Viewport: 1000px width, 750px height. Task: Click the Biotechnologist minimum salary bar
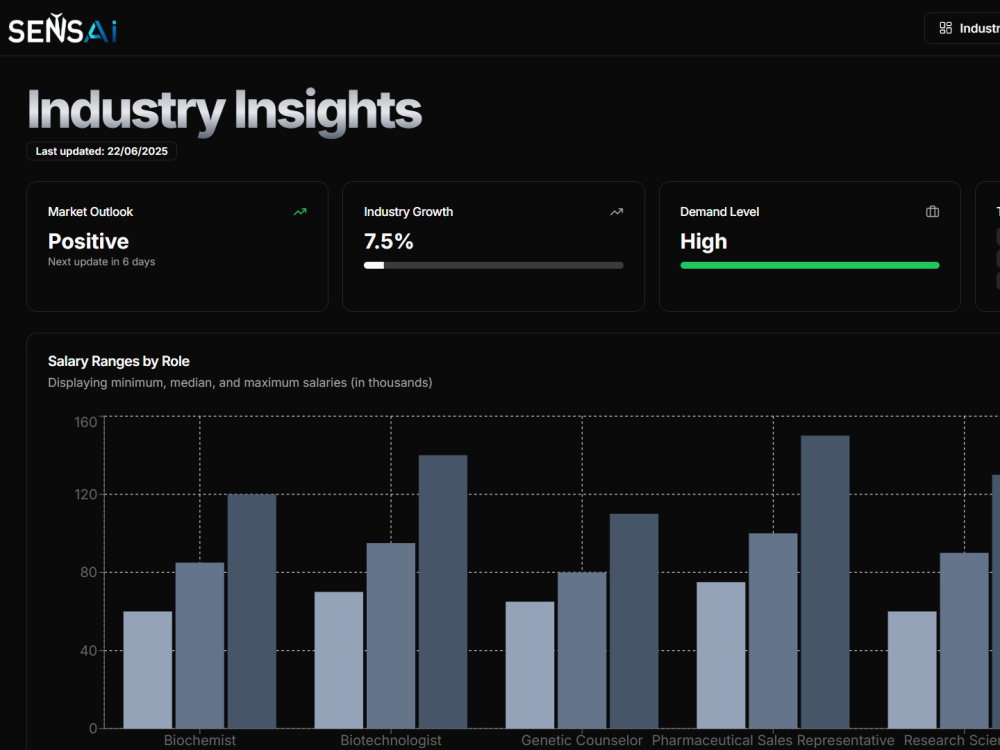(339, 660)
